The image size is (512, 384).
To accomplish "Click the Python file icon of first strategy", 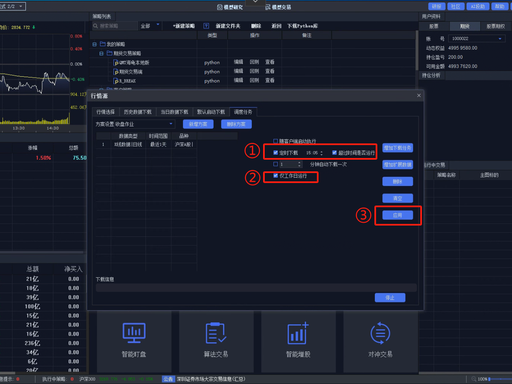I will (116, 62).
